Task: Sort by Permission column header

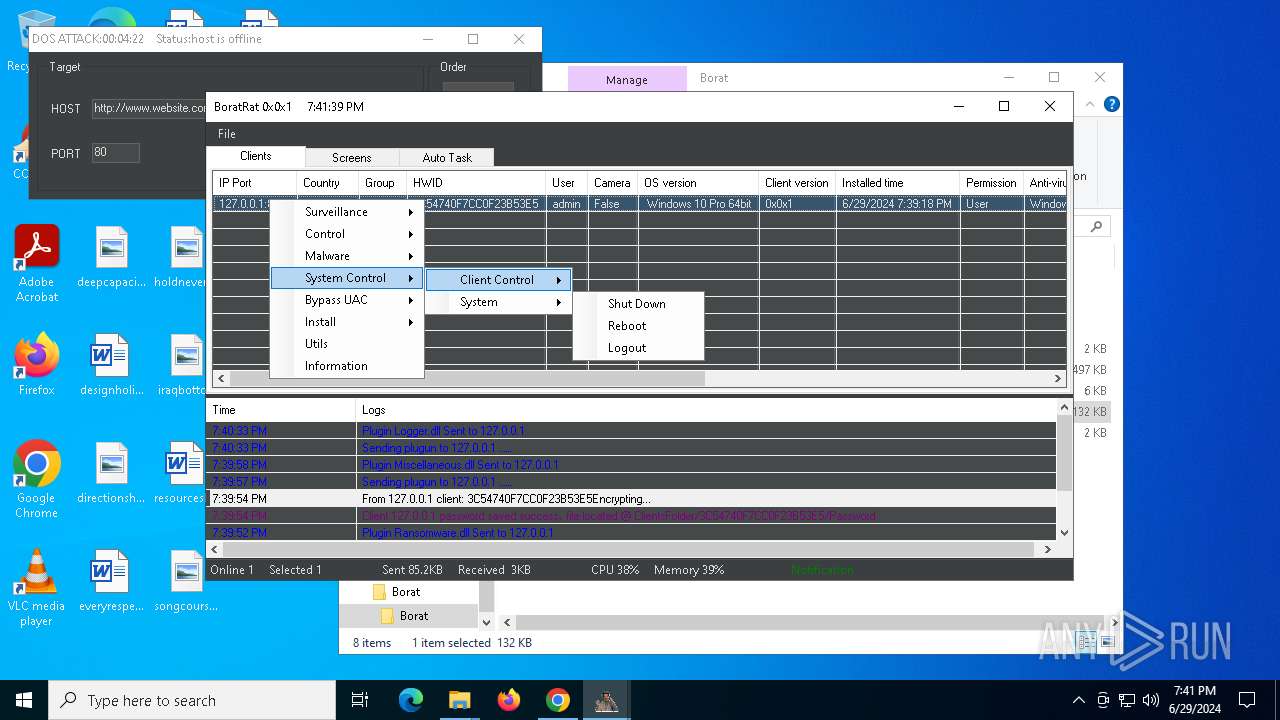Action: coord(991,183)
